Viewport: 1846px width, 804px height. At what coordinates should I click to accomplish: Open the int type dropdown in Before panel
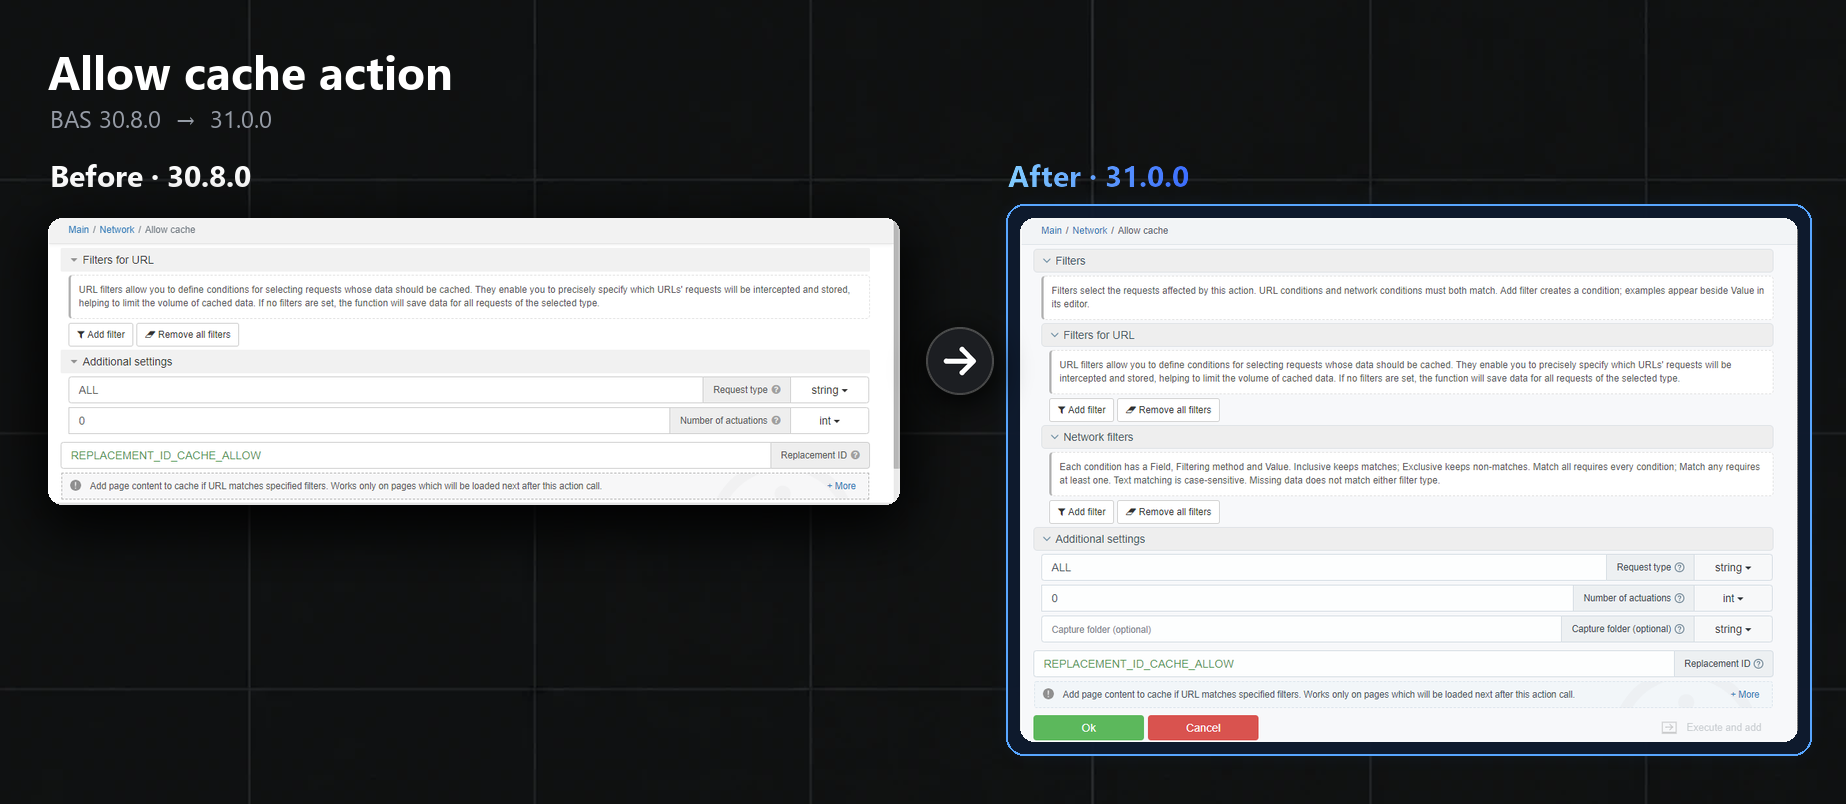click(x=829, y=421)
